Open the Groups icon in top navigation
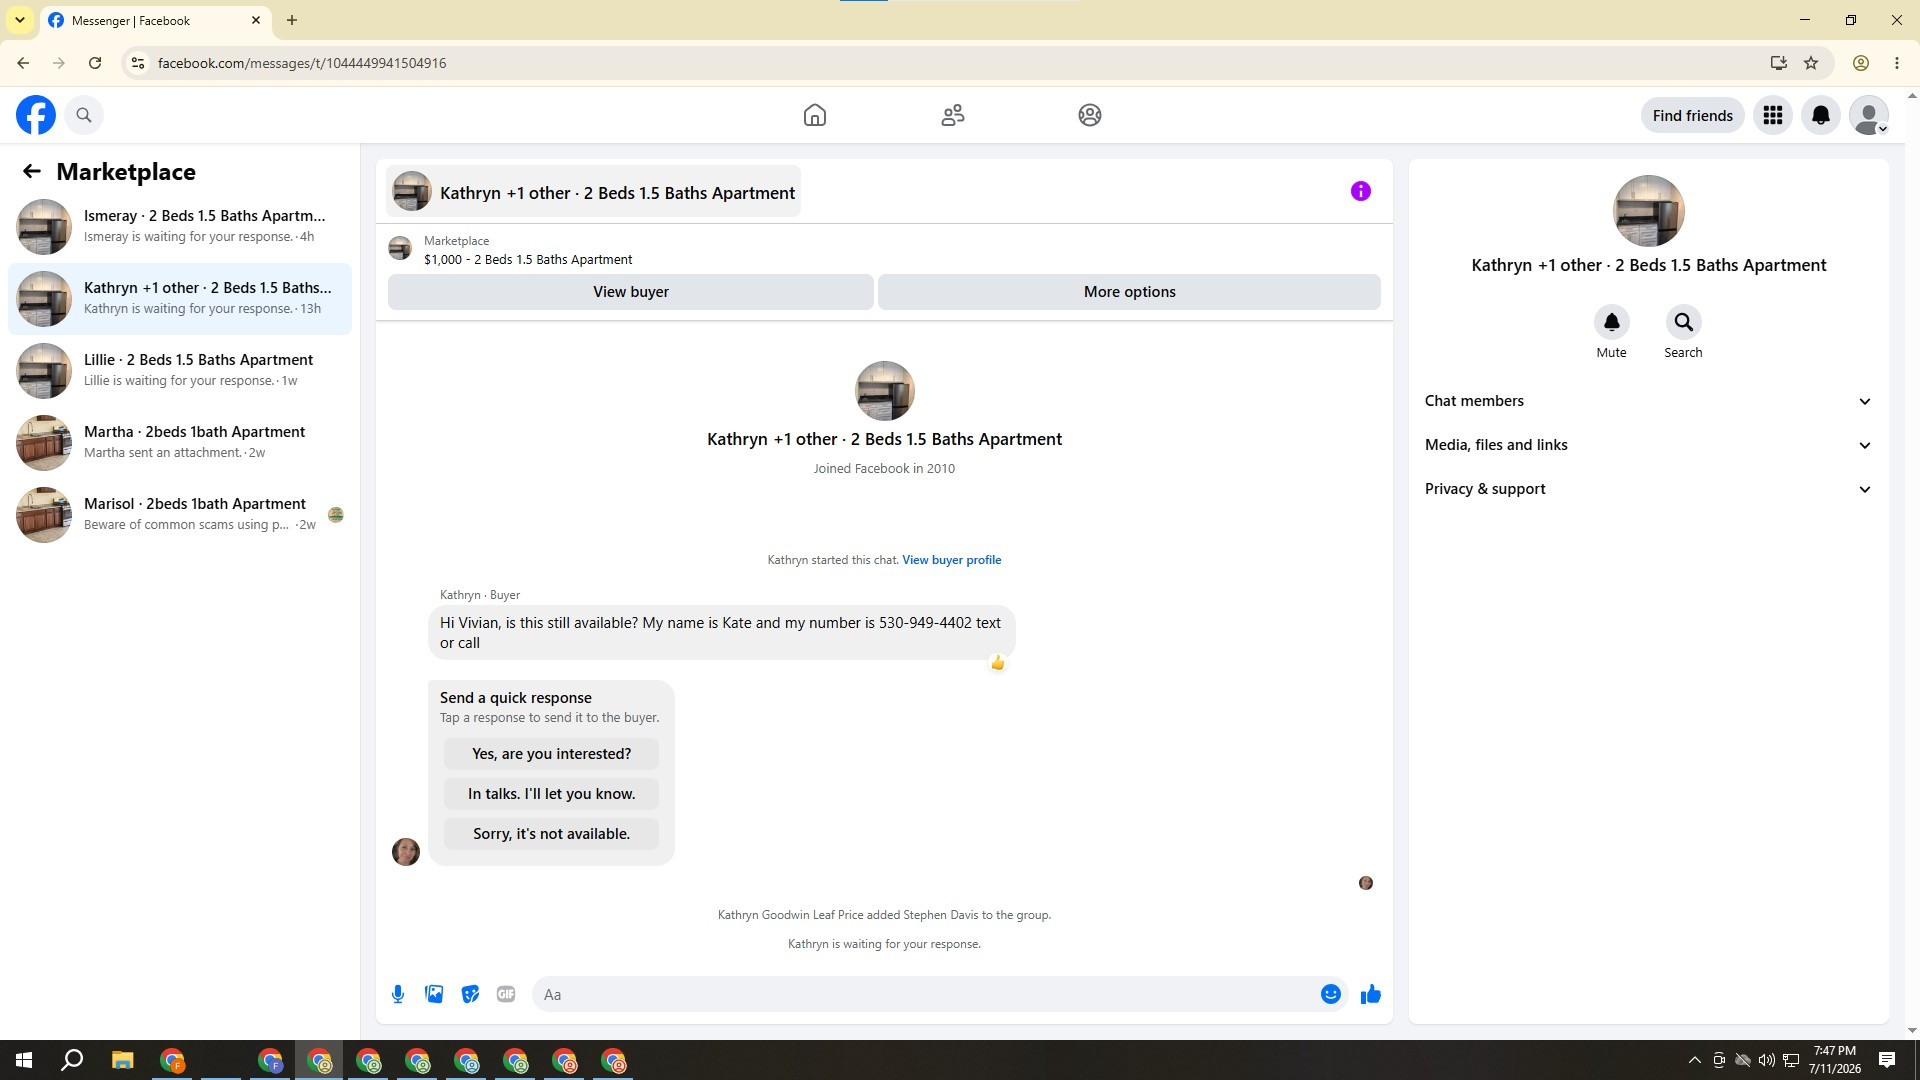 point(1090,115)
